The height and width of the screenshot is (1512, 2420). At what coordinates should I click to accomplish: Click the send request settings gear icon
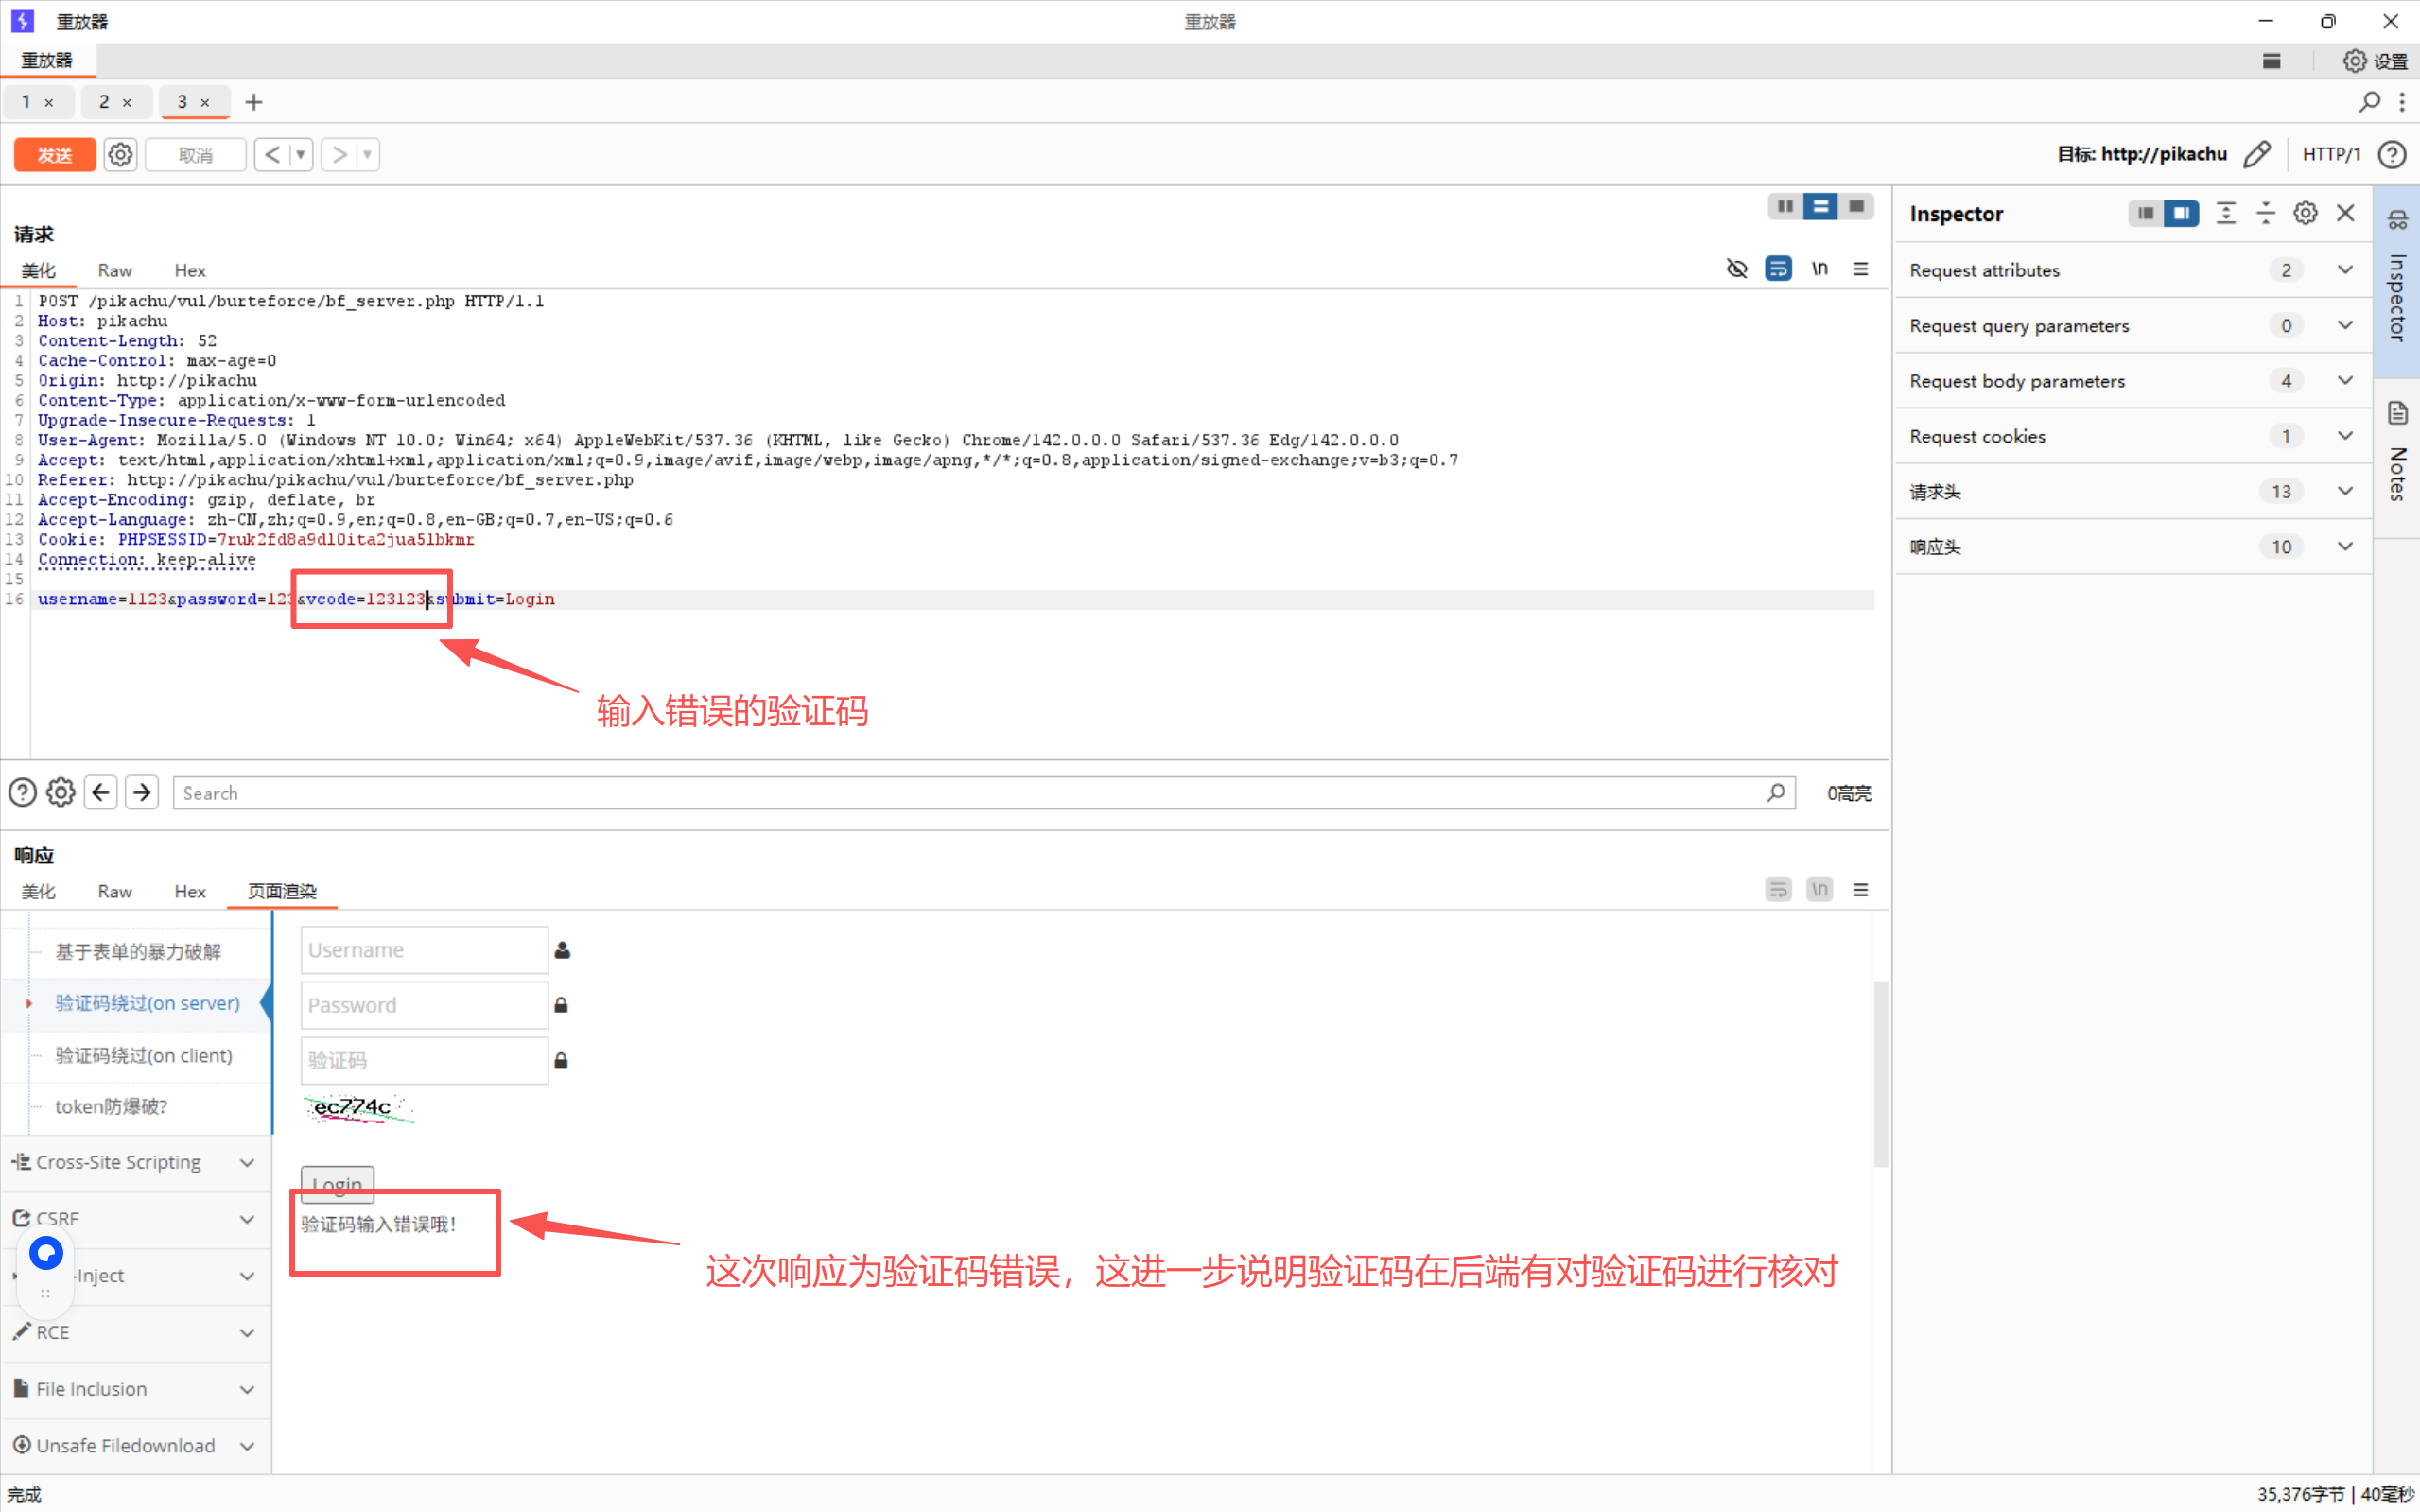[x=120, y=155]
